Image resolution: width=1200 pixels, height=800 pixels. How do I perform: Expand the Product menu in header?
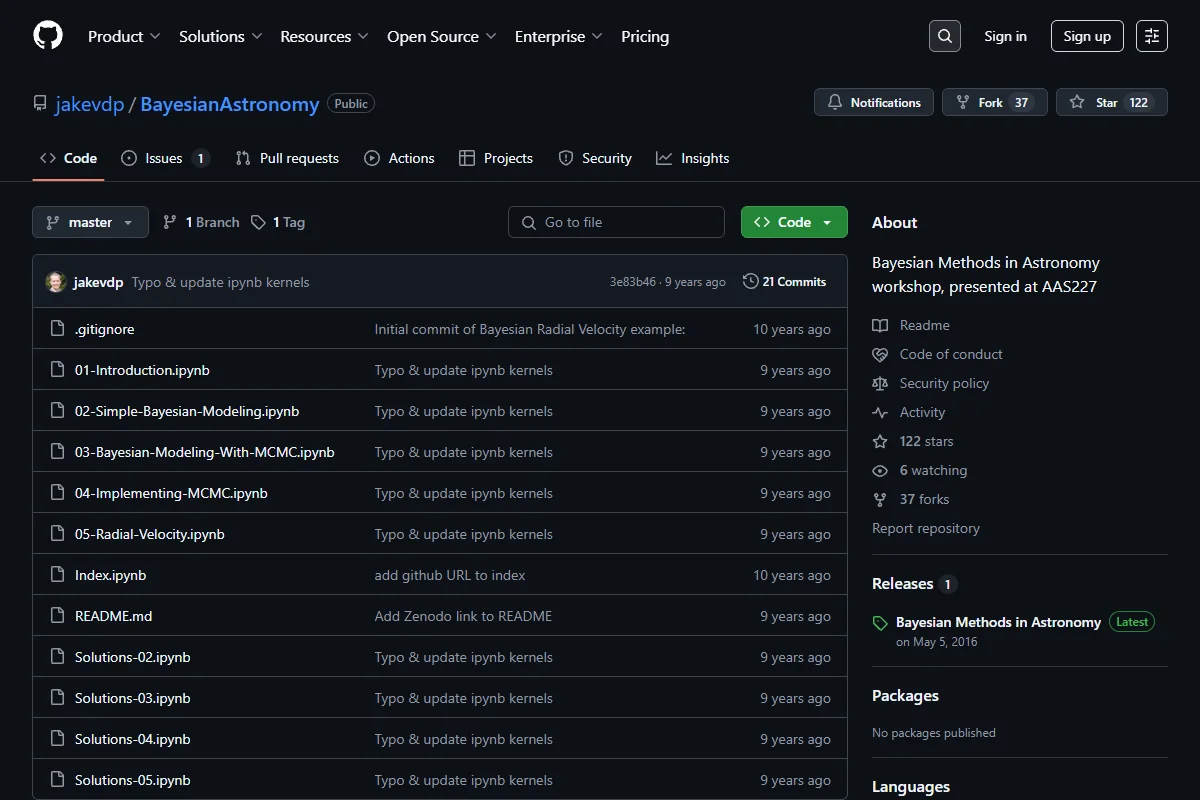click(124, 36)
